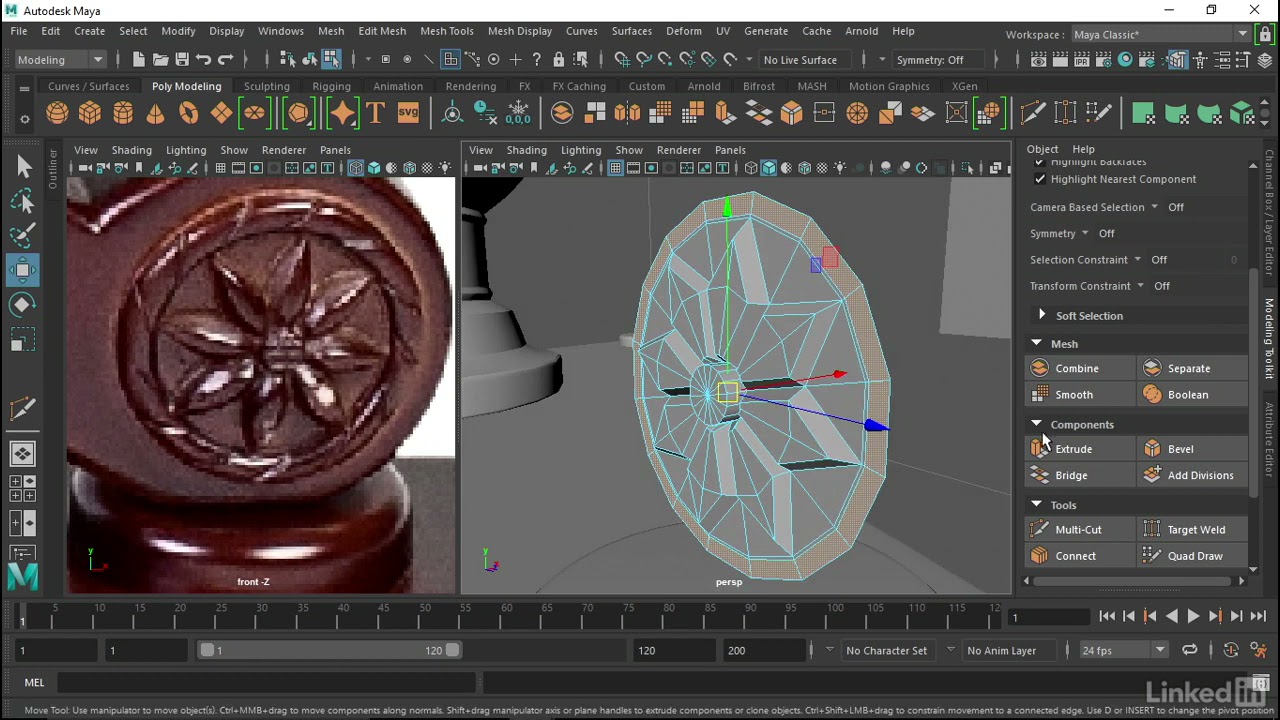The image size is (1280, 720).
Task: Open Transform Constraint dropdown
Action: [1140, 286]
